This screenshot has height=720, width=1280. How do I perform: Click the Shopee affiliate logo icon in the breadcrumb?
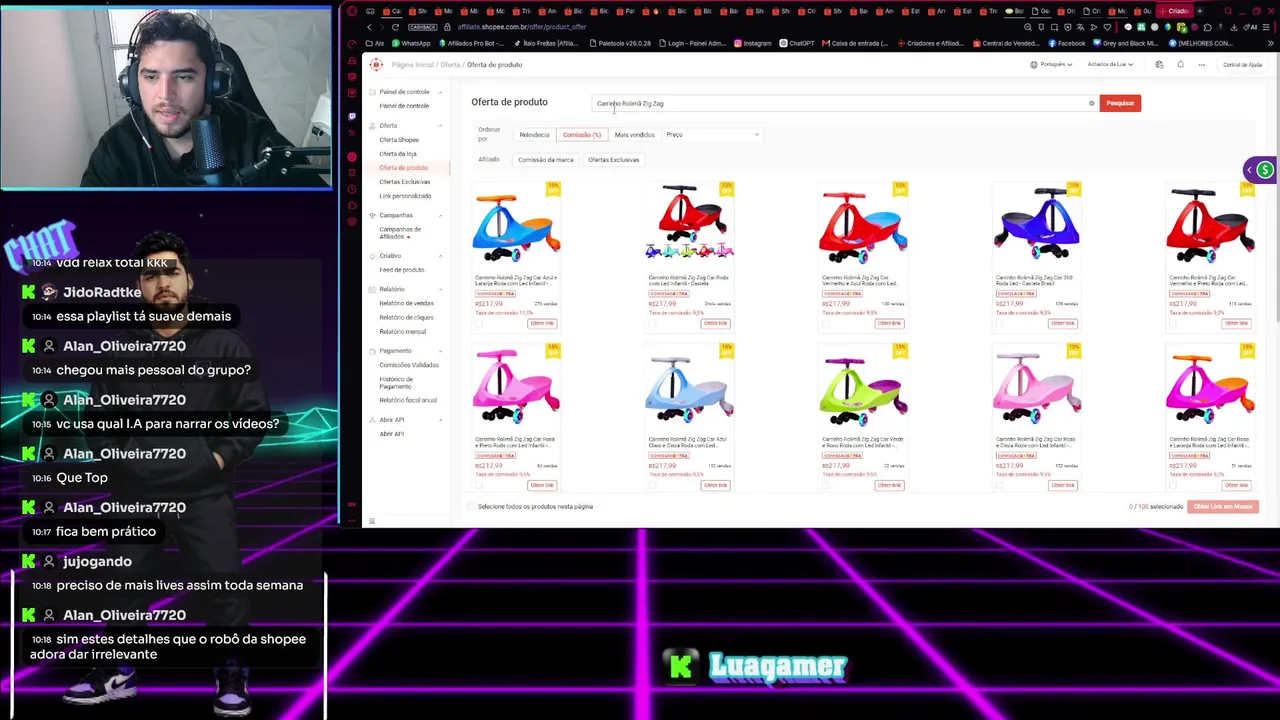point(376,64)
